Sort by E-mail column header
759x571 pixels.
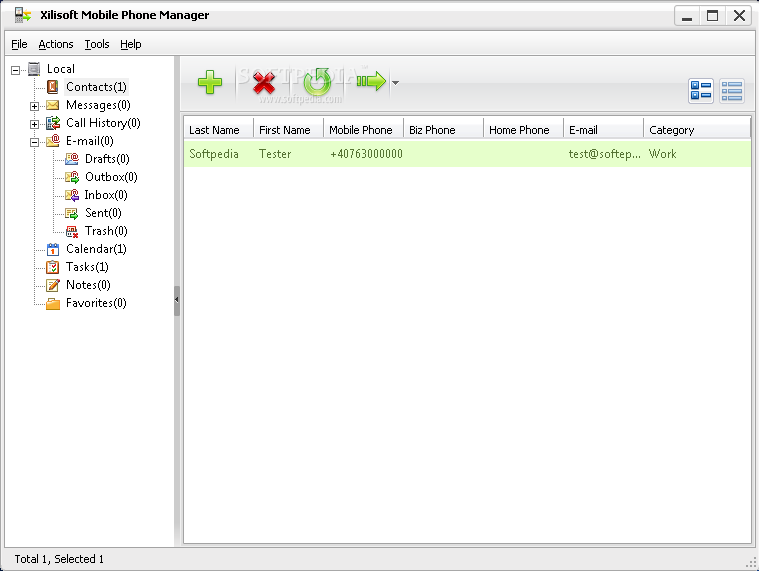[603, 130]
